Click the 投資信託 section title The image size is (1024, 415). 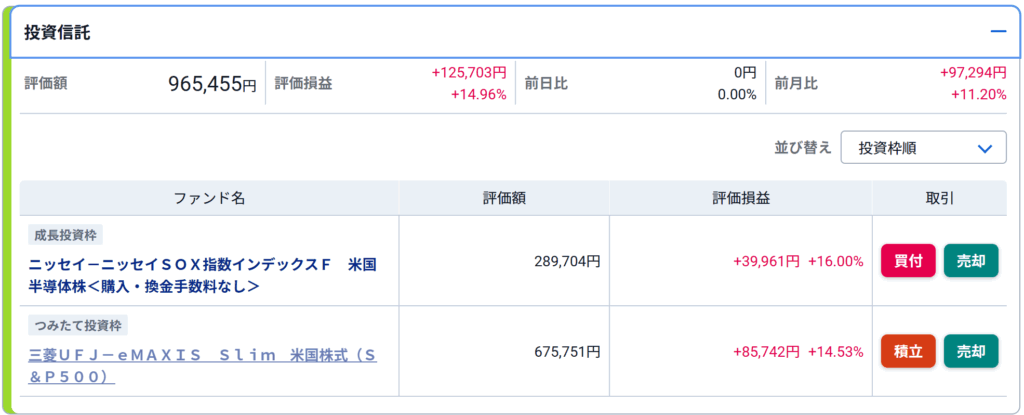point(57,33)
